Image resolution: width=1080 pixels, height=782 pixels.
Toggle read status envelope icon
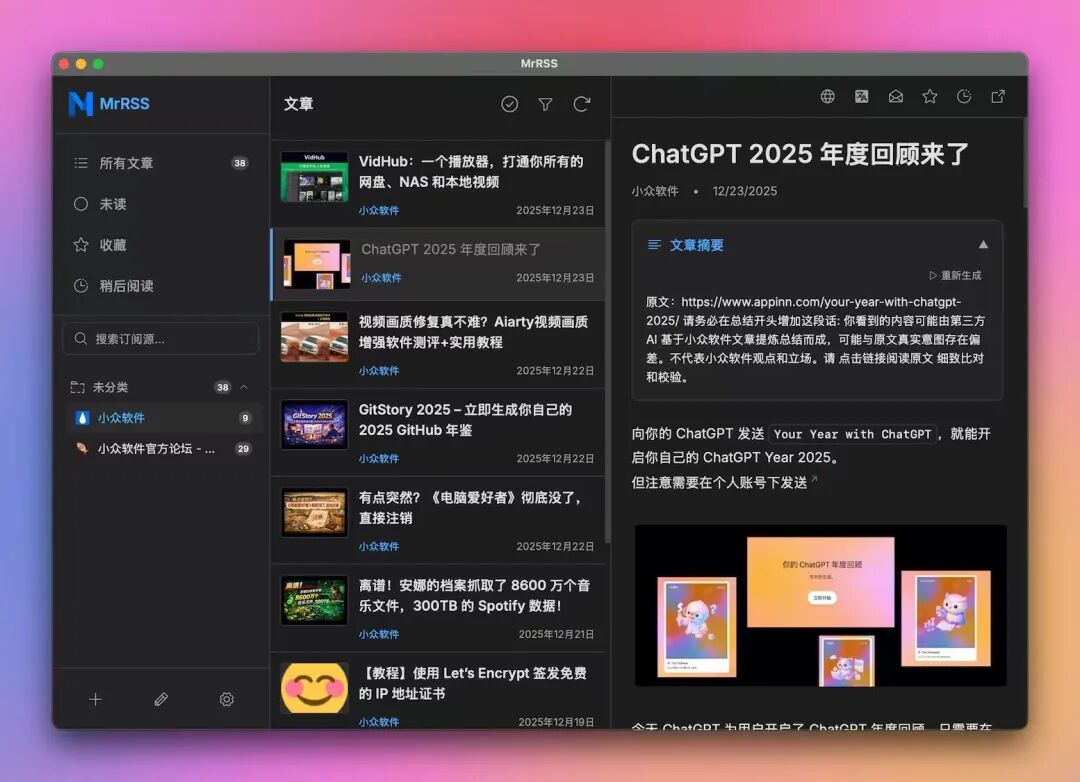(x=896, y=96)
